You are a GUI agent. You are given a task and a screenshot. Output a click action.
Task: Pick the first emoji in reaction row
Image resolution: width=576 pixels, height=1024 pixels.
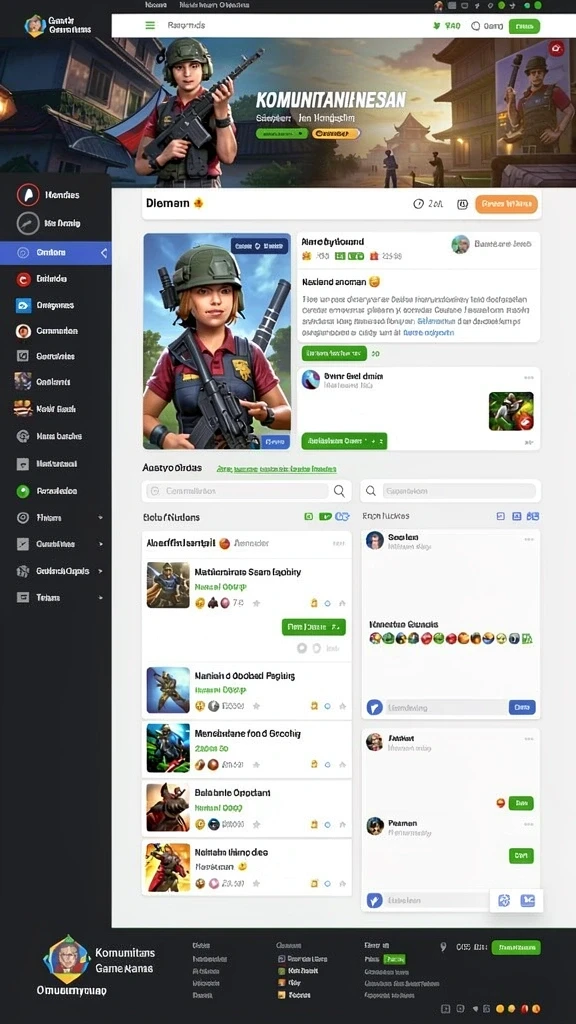[375, 639]
